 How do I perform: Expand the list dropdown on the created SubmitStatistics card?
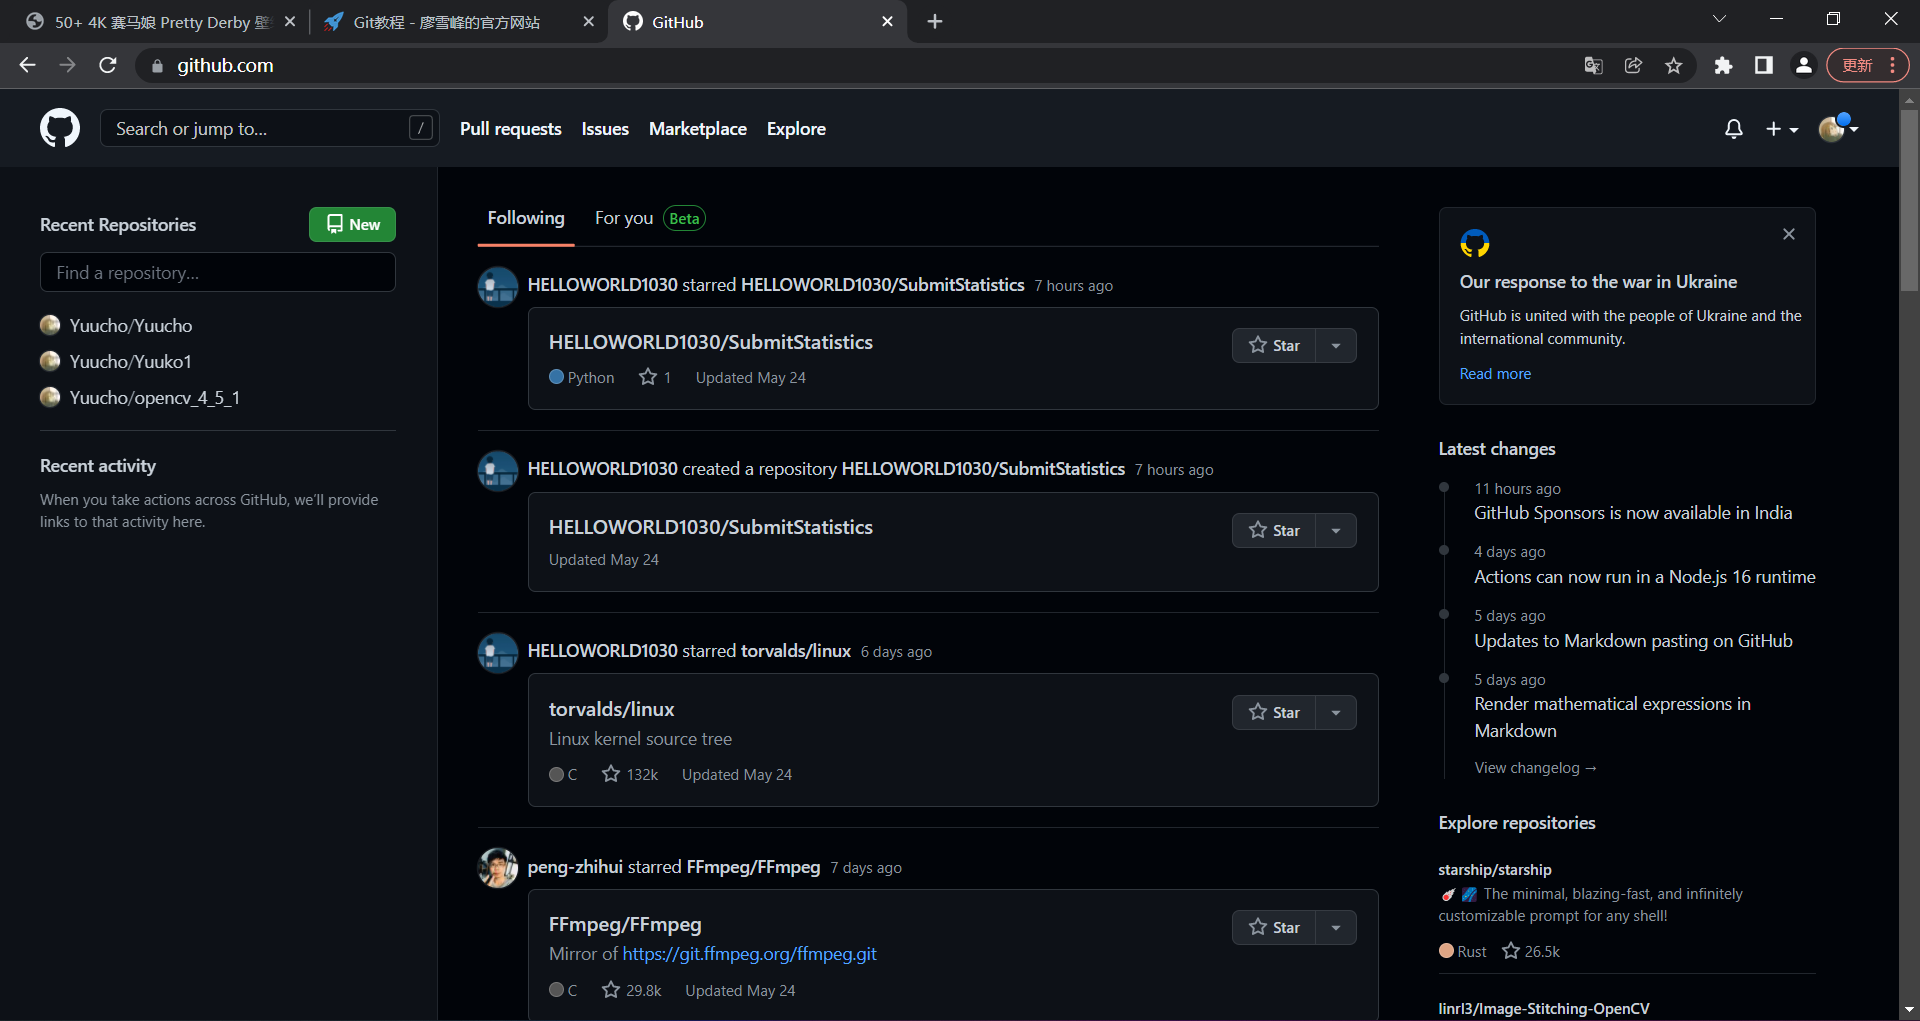[x=1336, y=530]
